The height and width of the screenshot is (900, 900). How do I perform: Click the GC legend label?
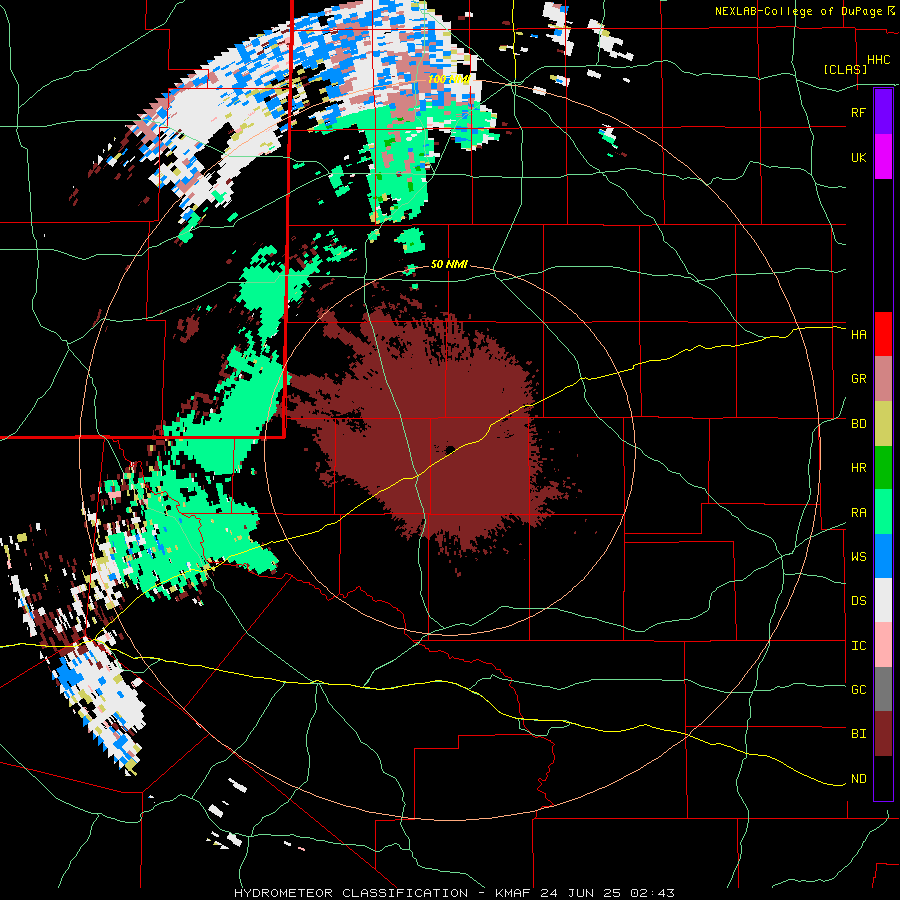click(x=858, y=689)
